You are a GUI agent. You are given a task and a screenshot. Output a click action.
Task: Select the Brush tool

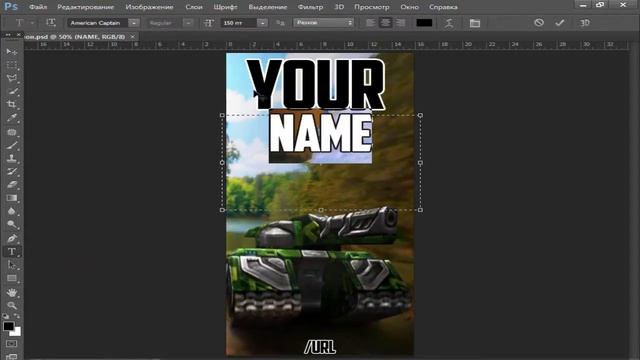12,145
